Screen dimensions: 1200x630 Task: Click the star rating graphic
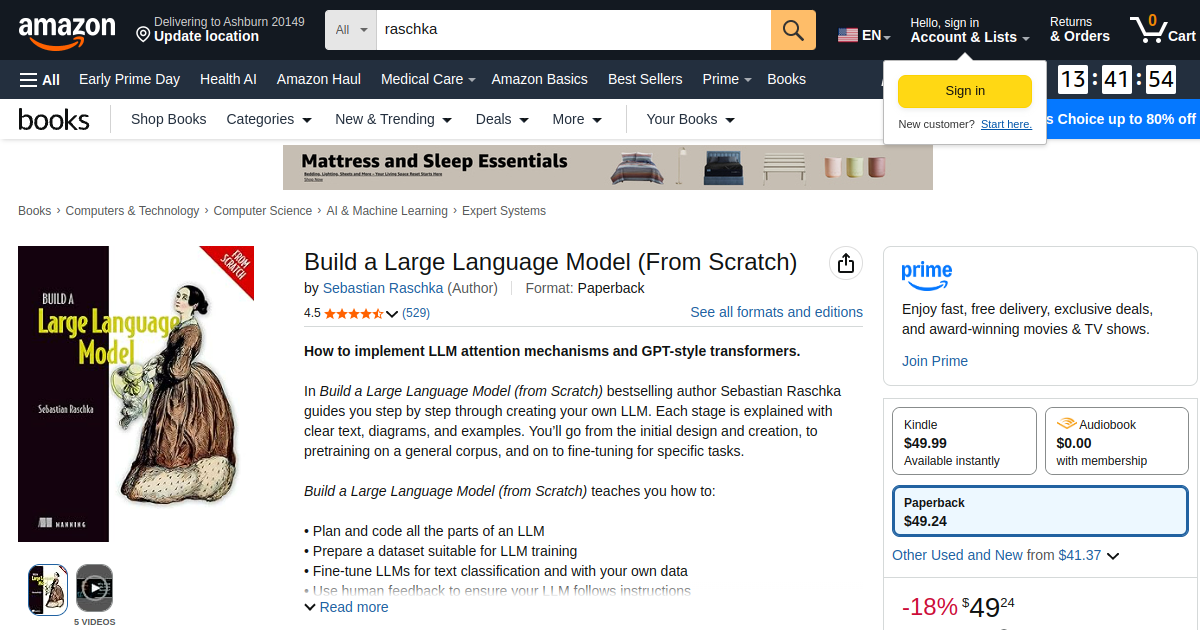tap(353, 313)
